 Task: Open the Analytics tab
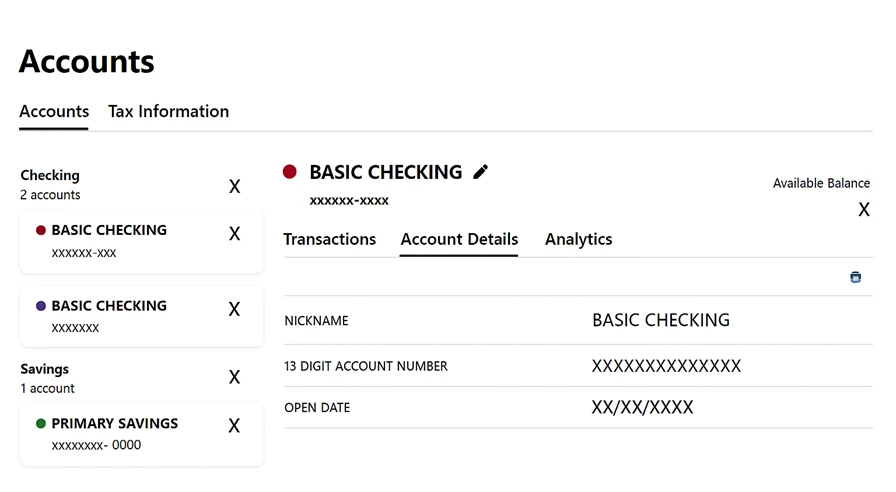tap(578, 240)
